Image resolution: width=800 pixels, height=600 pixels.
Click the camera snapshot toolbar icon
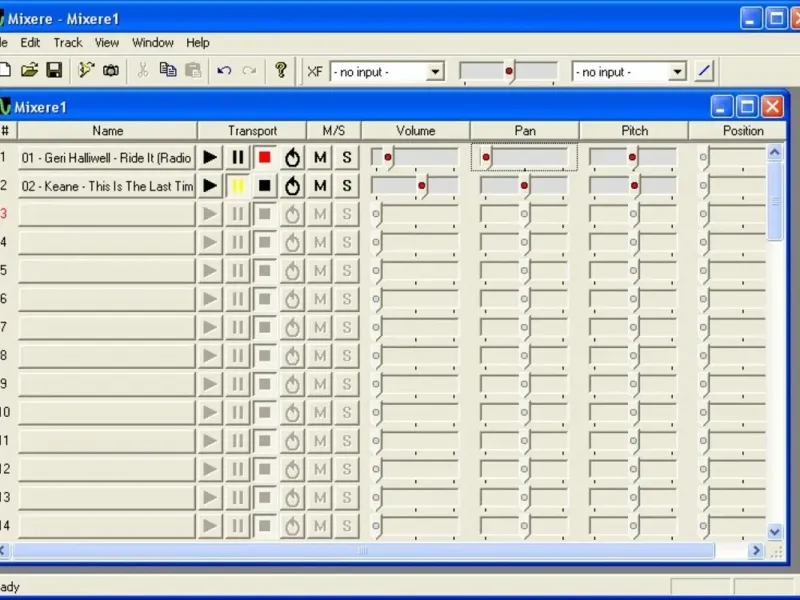pos(111,70)
